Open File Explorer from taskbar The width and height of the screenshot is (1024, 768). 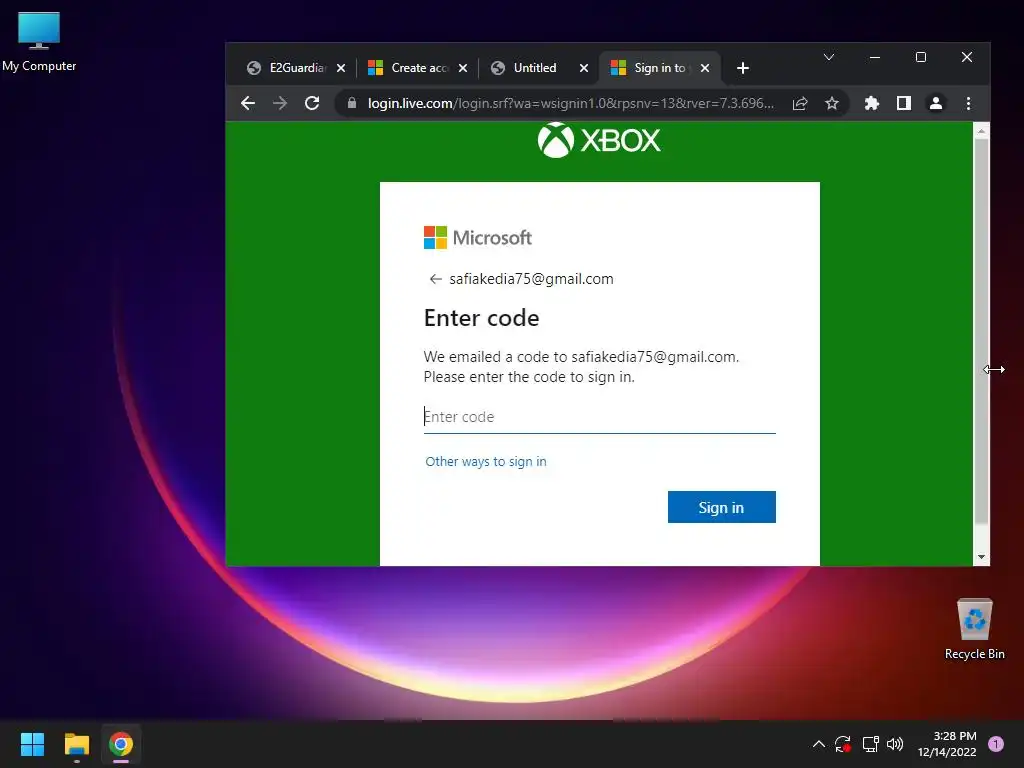(x=76, y=744)
